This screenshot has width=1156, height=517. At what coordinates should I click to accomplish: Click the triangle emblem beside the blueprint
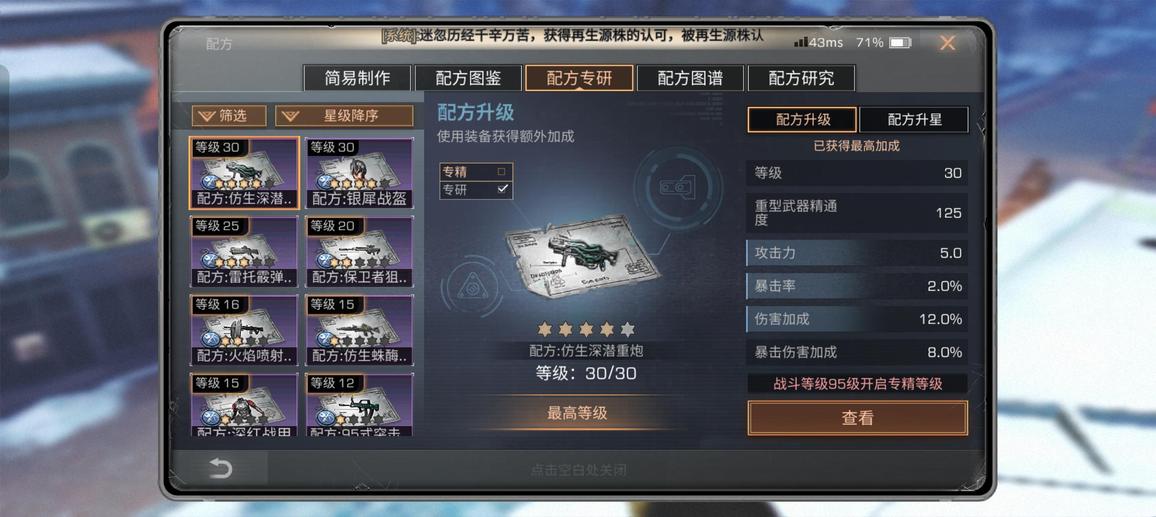pyautogui.click(x=474, y=287)
